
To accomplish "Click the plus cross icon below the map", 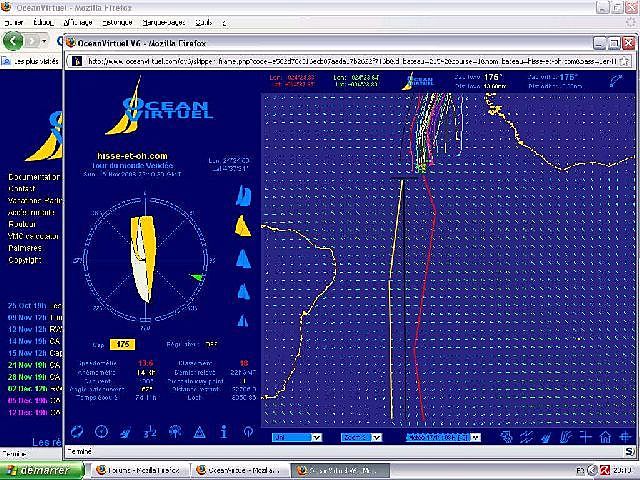I will pos(586,437).
